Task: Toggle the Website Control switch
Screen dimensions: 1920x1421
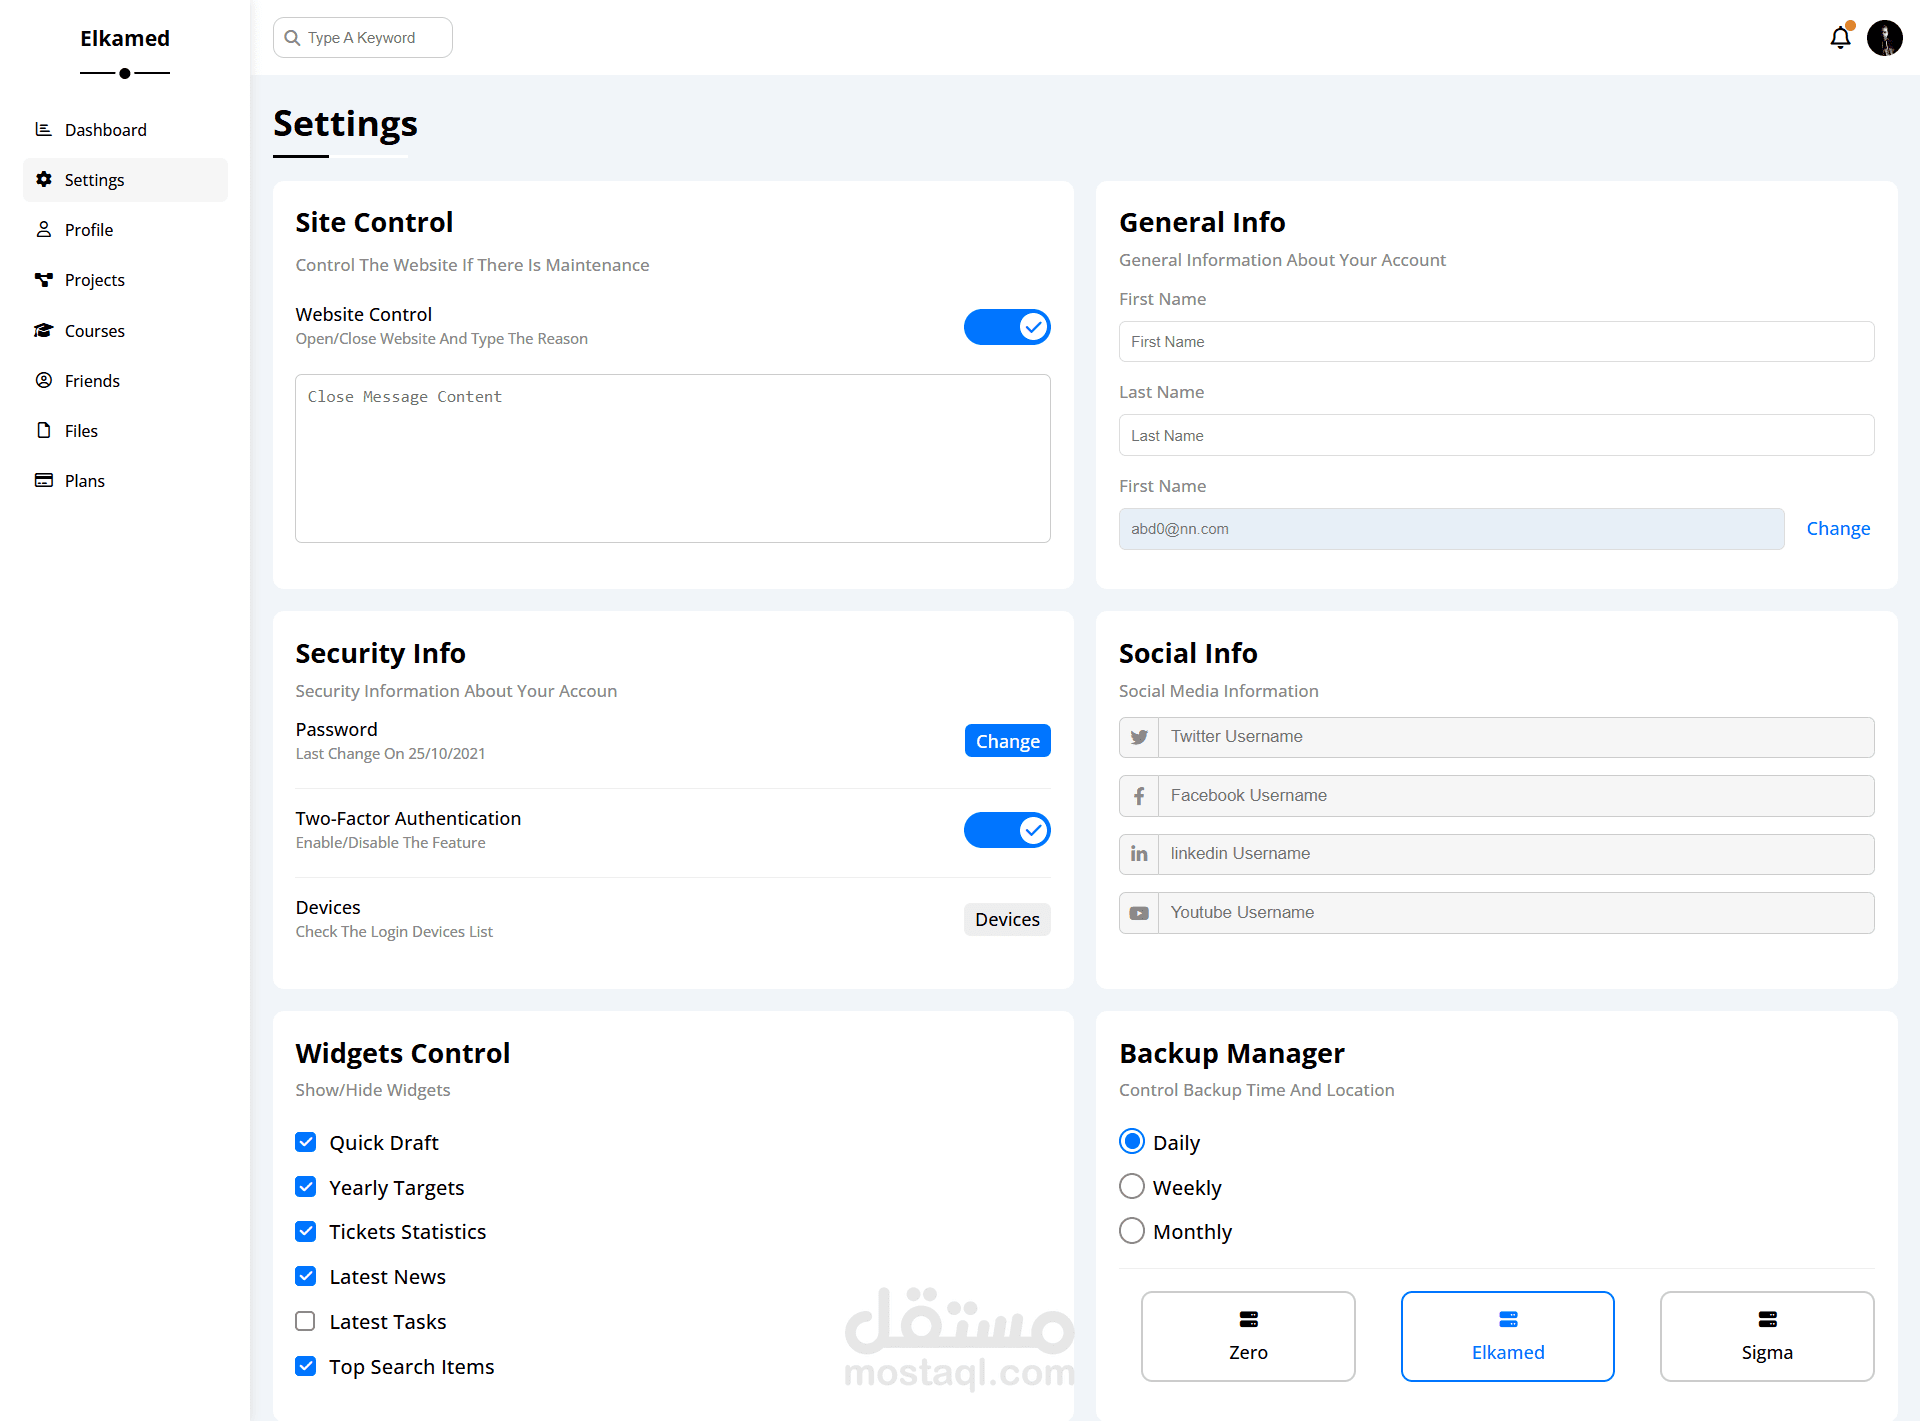Action: pos(1007,327)
